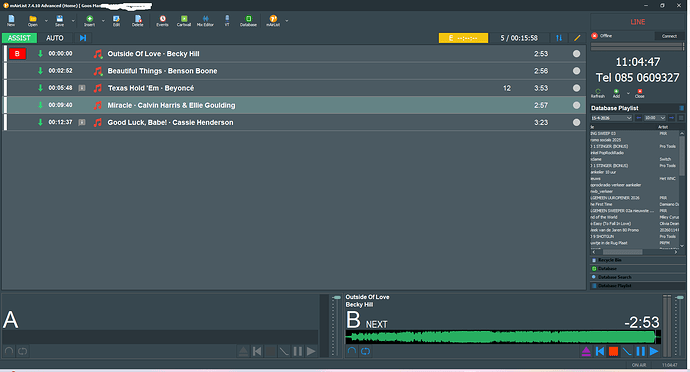Switch playlist to AUTO mode

[x=55, y=38]
